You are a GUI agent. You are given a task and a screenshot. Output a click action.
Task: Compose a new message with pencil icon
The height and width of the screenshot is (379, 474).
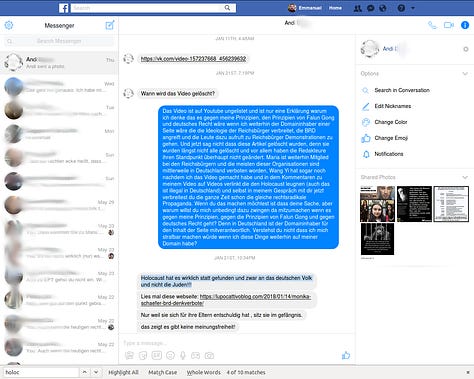point(110,25)
